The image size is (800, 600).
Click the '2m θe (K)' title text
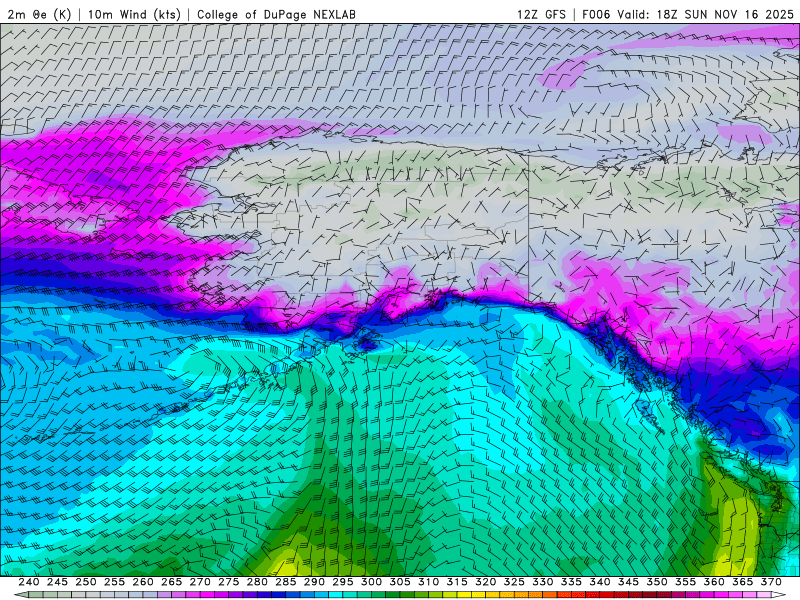tap(39, 14)
